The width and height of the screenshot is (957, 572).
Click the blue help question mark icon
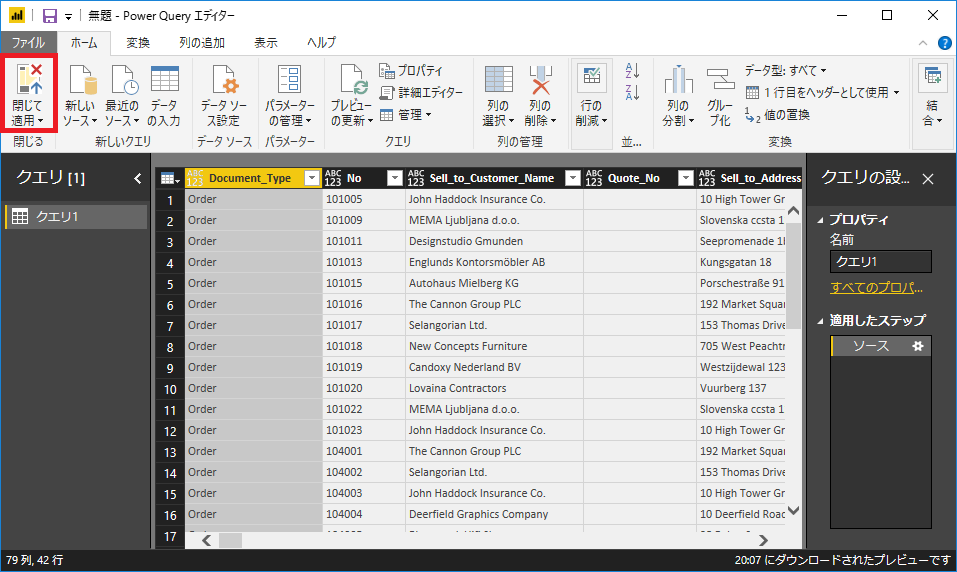pyautogui.click(x=944, y=43)
